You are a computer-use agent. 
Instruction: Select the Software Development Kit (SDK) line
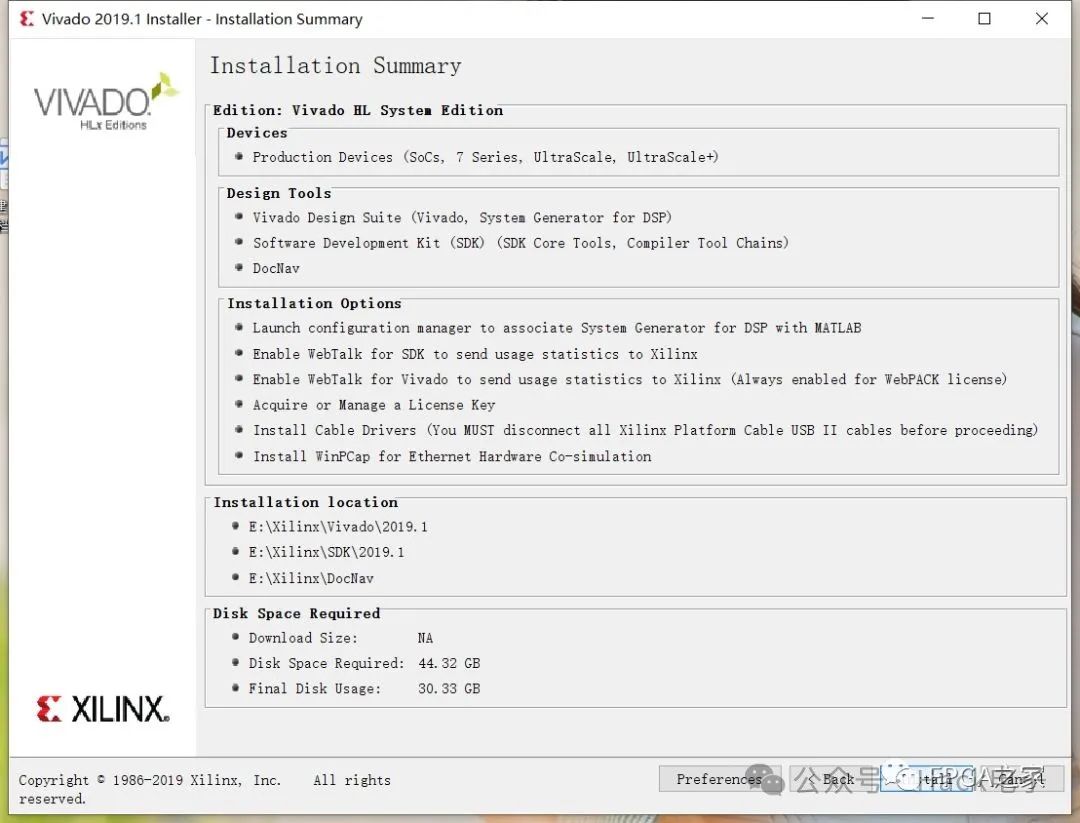pos(520,243)
